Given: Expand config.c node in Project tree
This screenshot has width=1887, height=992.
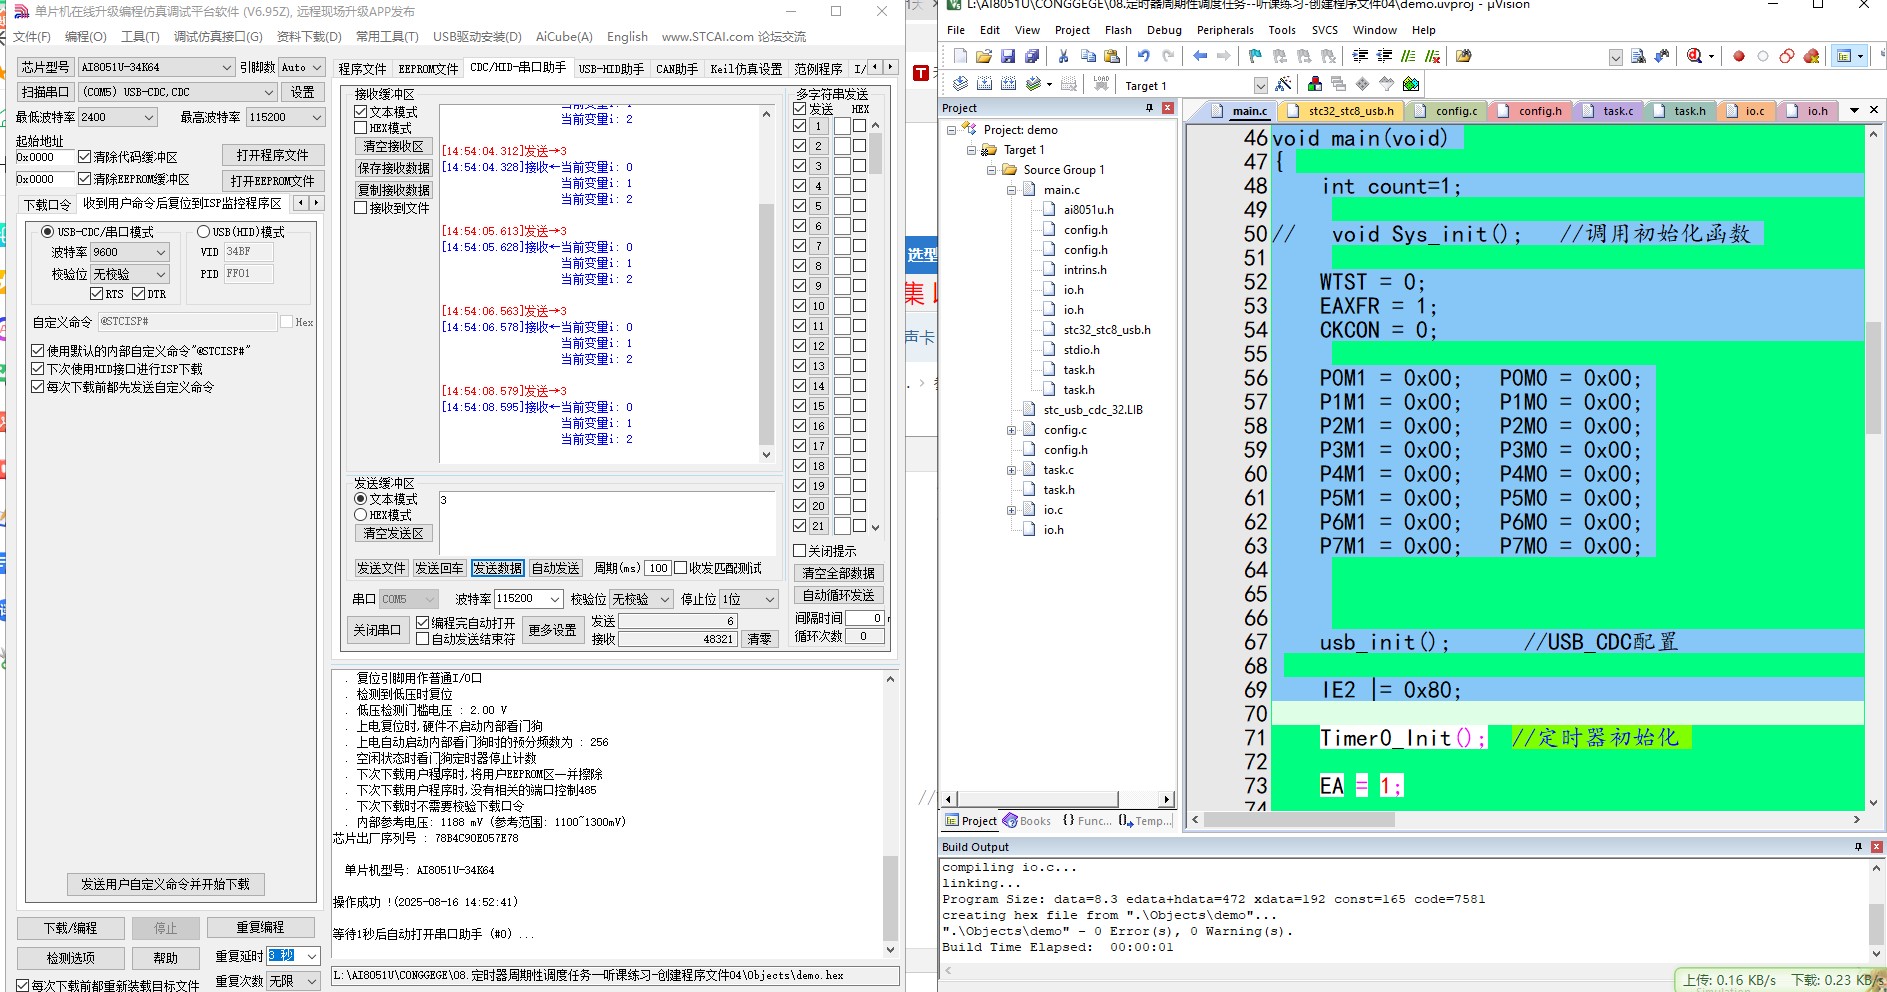Looking at the screenshot, I should tap(1011, 430).
